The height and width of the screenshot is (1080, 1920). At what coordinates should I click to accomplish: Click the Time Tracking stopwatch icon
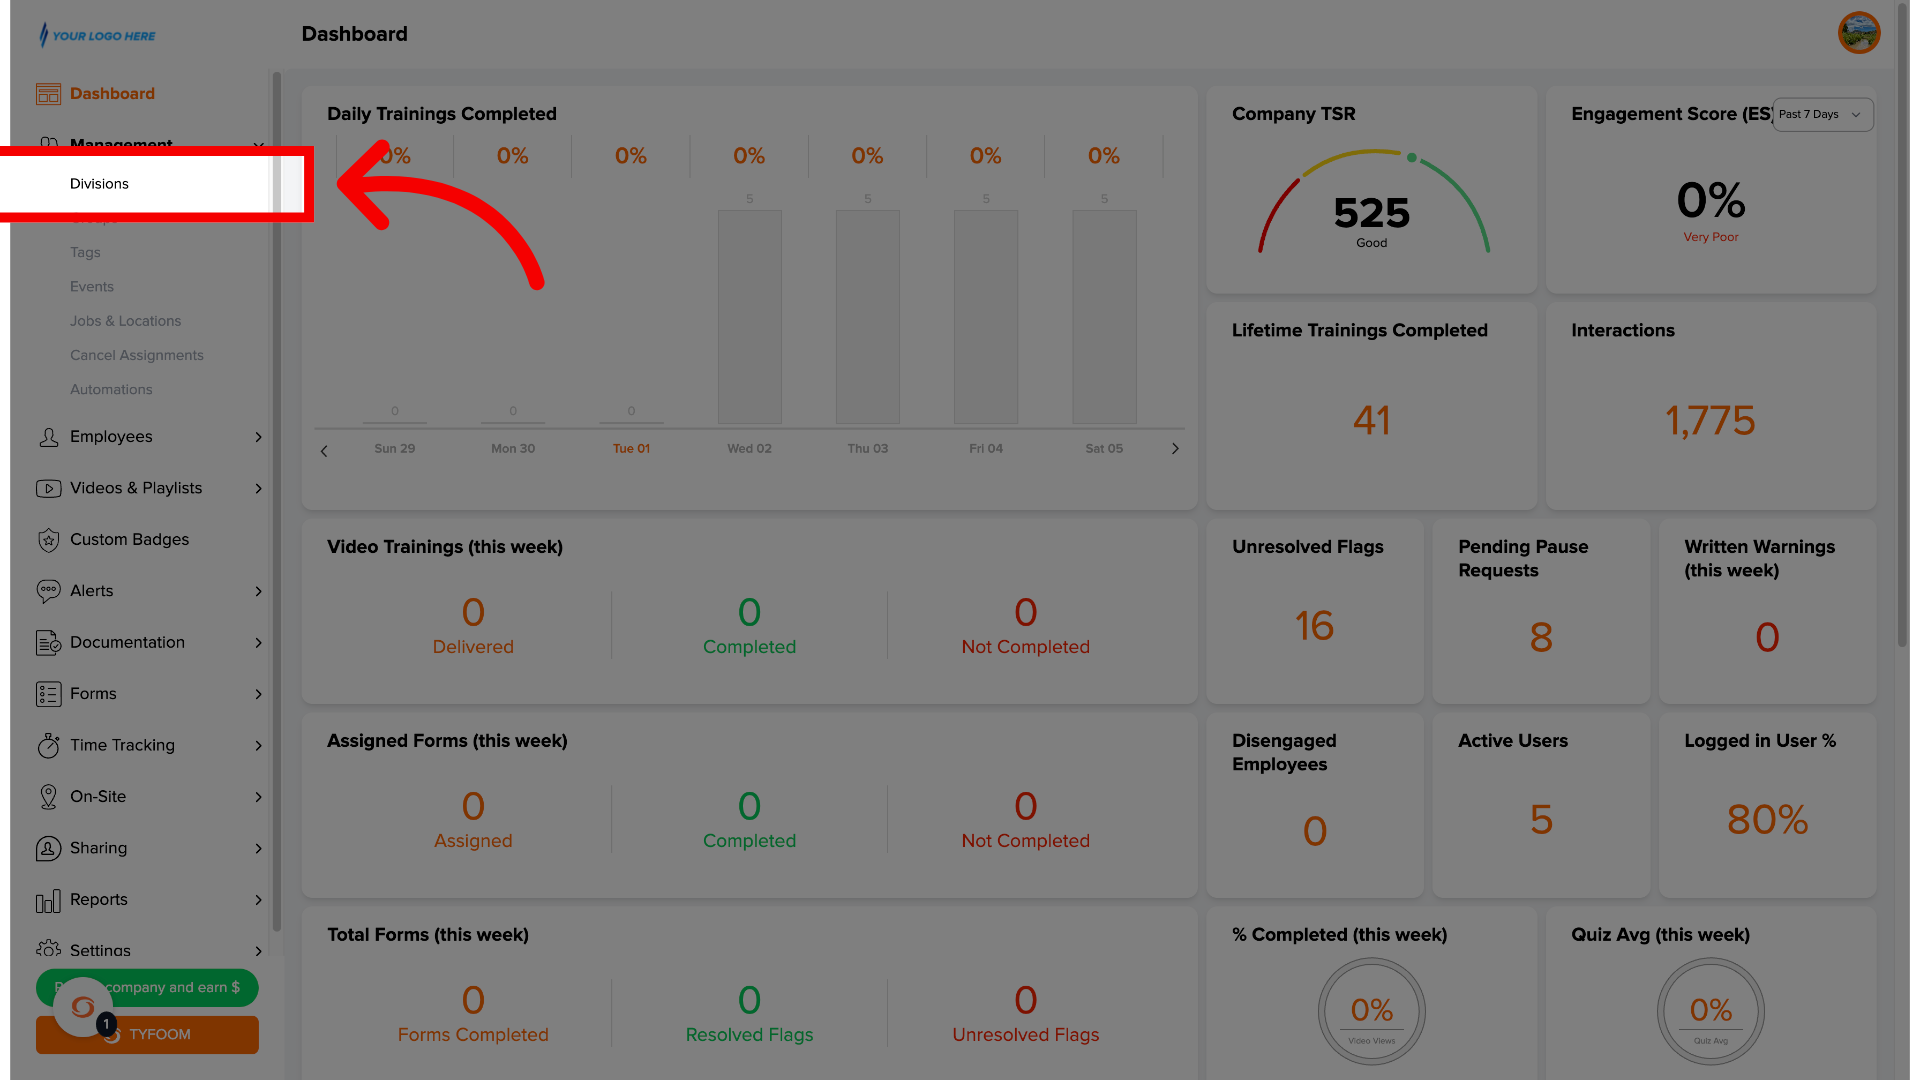[48, 746]
